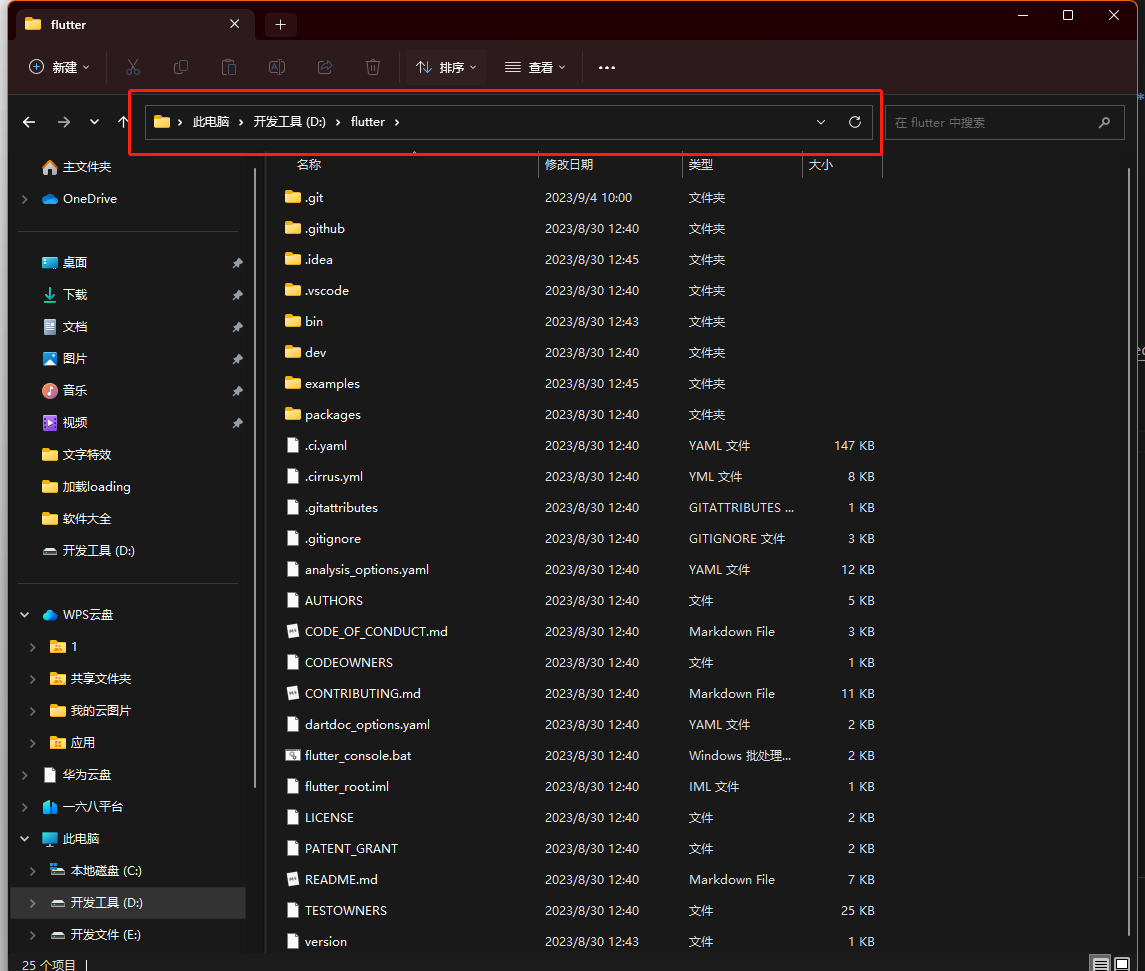Click the Rename icon in toolbar
This screenshot has width=1145, height=971.
277,67
